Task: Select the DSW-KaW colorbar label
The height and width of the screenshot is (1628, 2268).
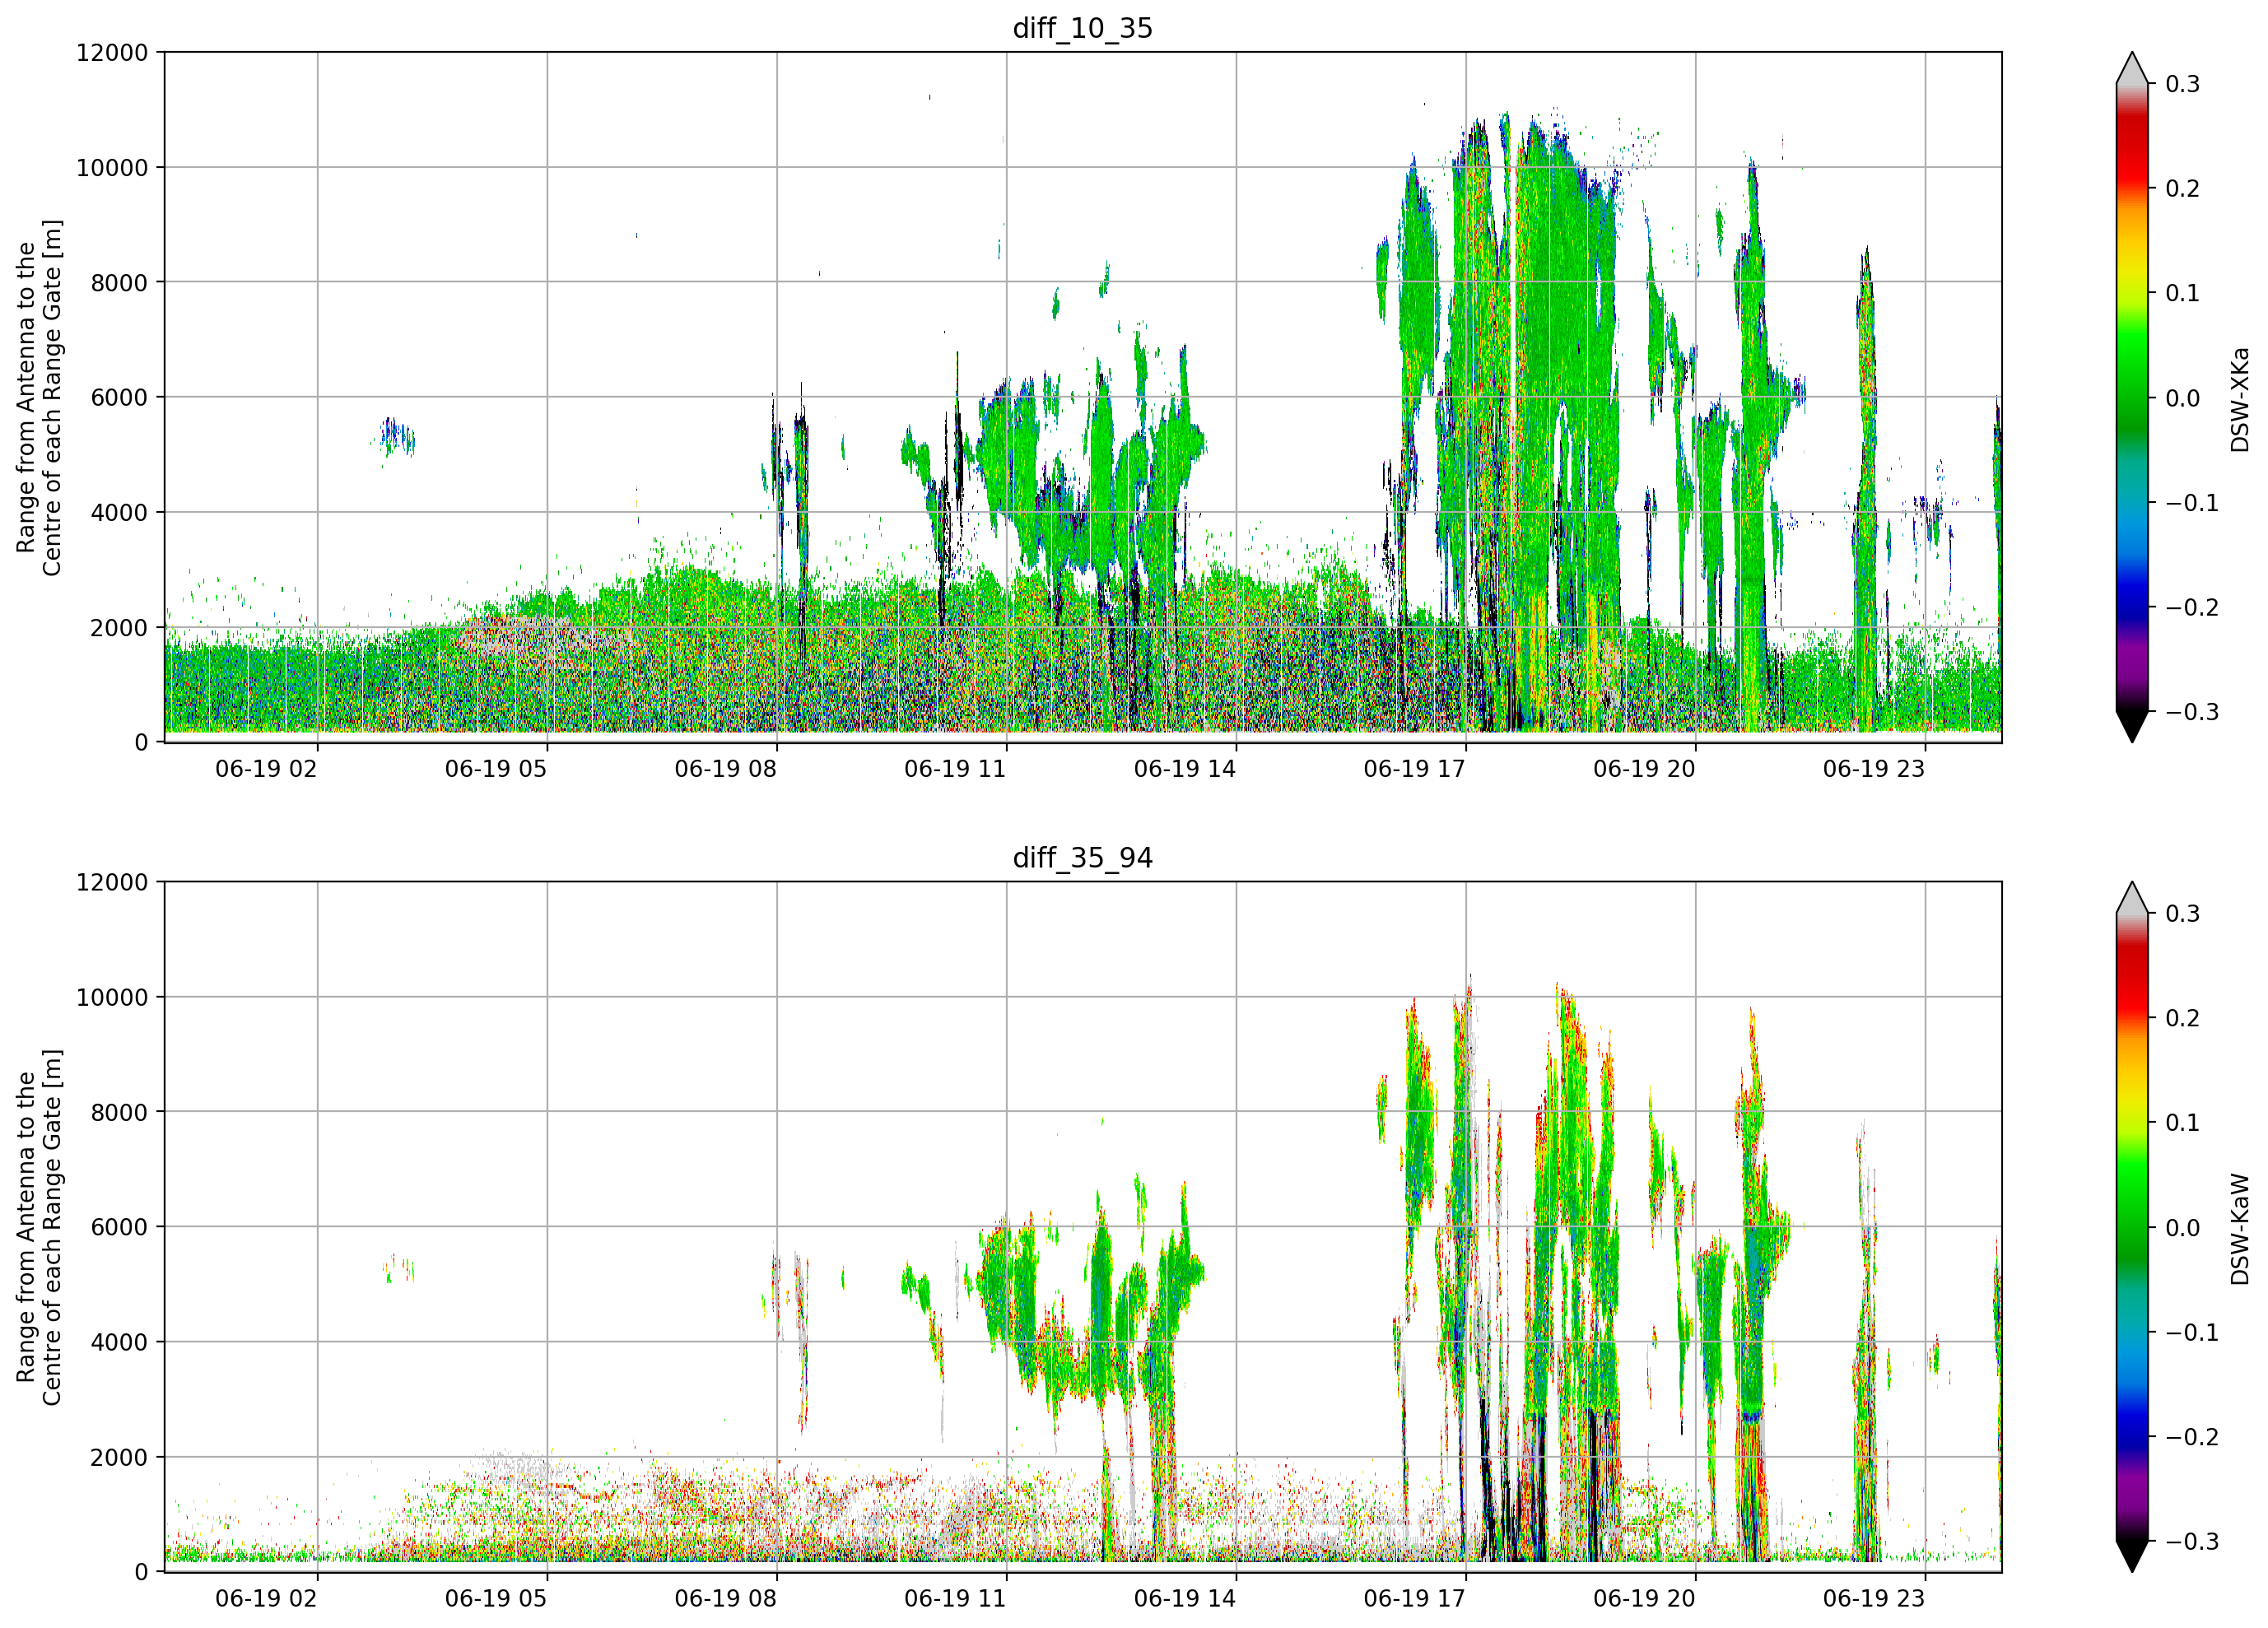Action: click(x=2240, y=1229)
